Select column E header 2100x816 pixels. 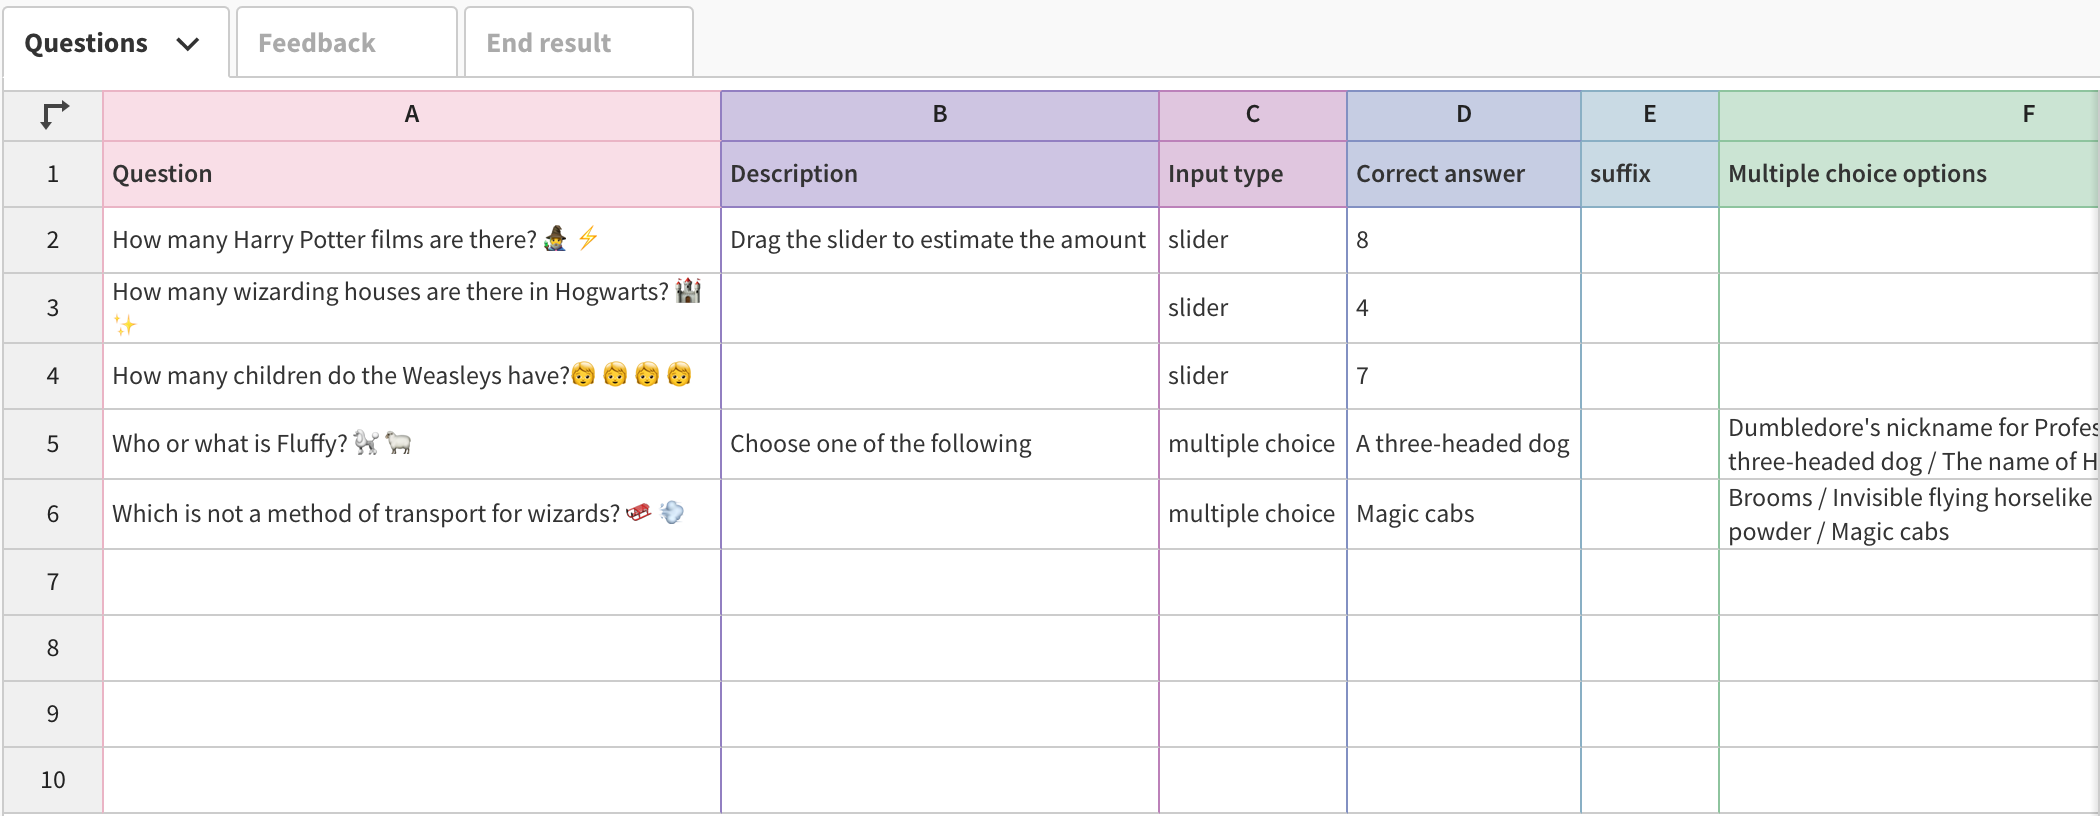click(1650, 115)
